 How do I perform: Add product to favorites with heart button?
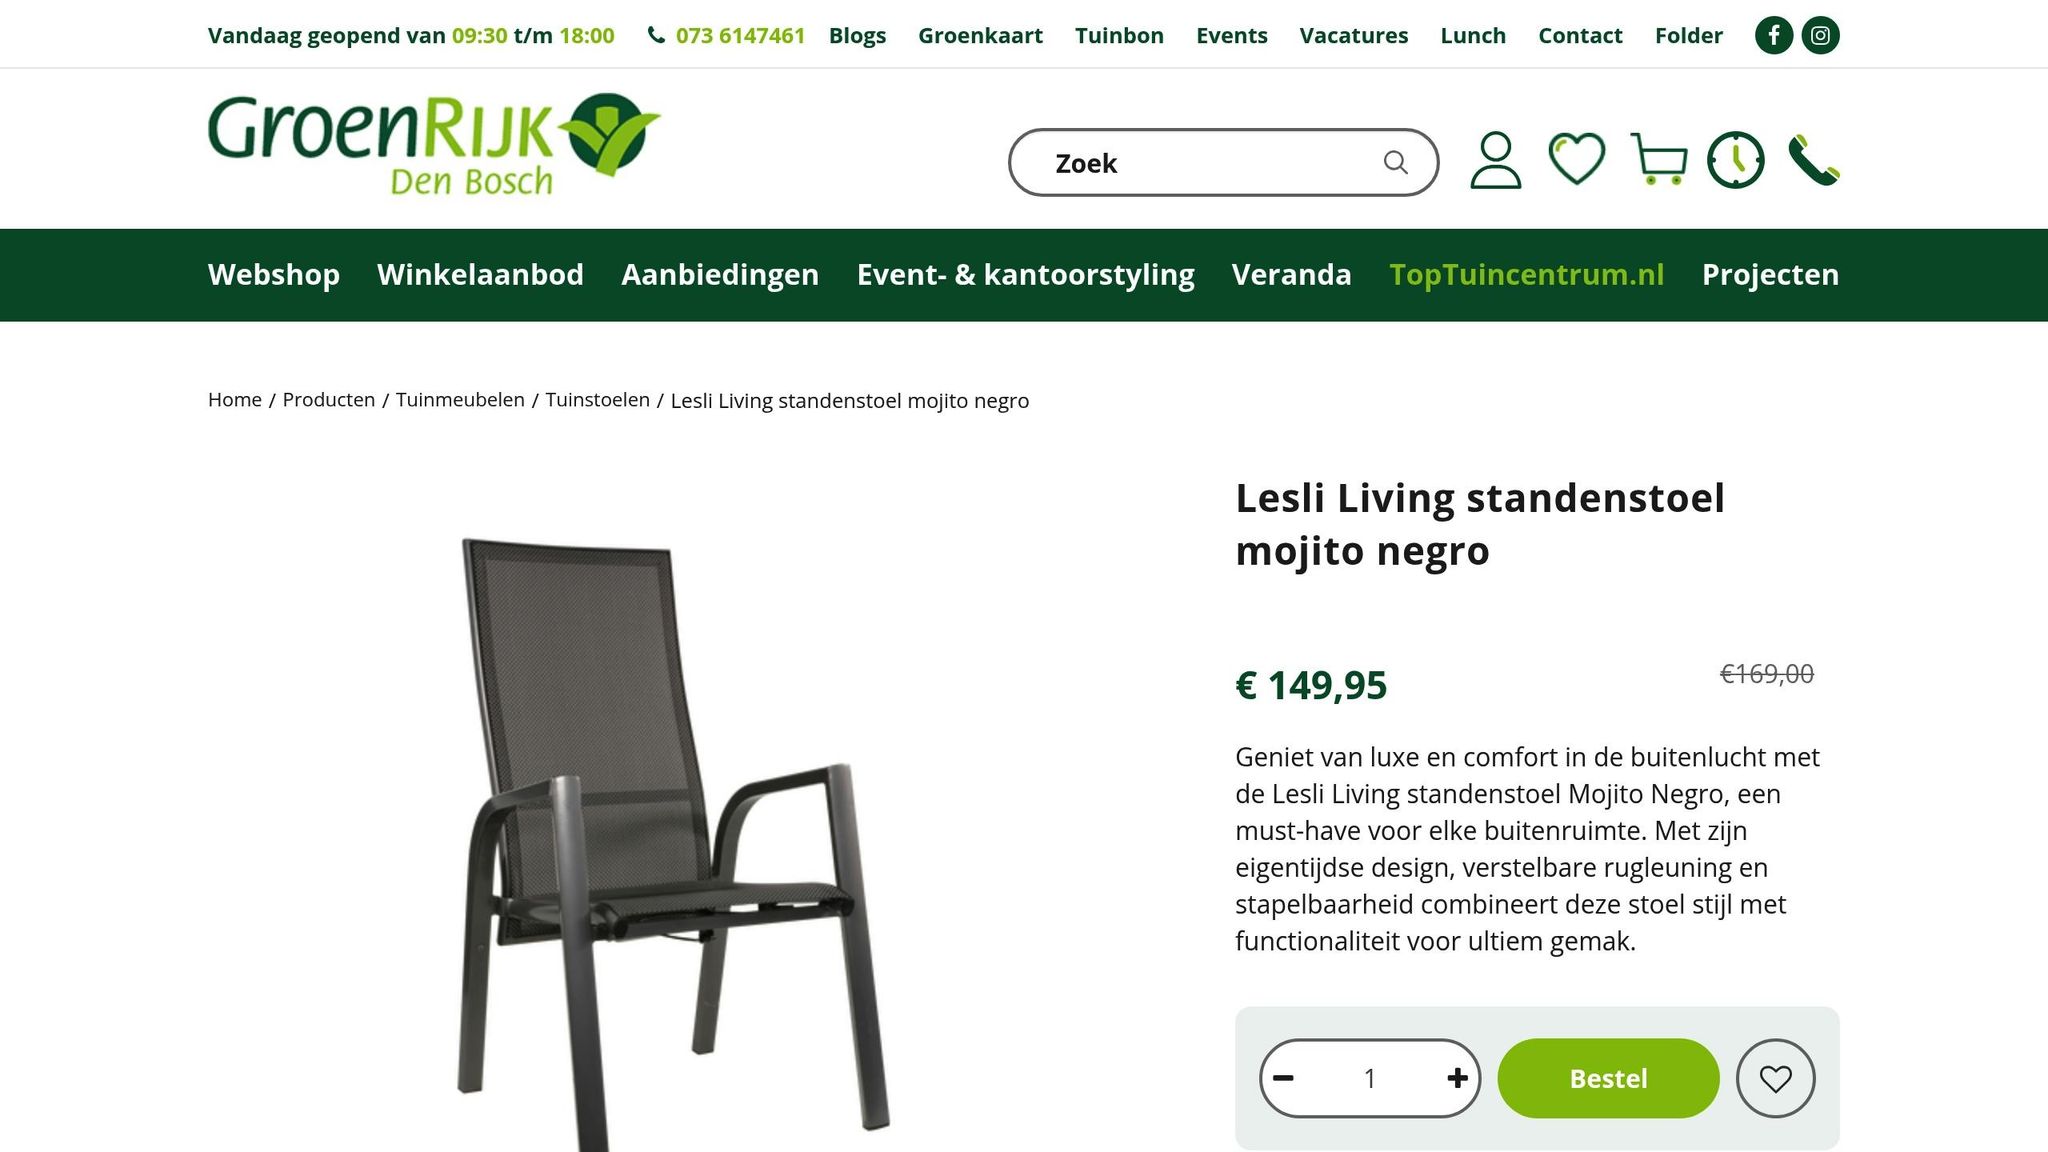pos(1776,1078)
